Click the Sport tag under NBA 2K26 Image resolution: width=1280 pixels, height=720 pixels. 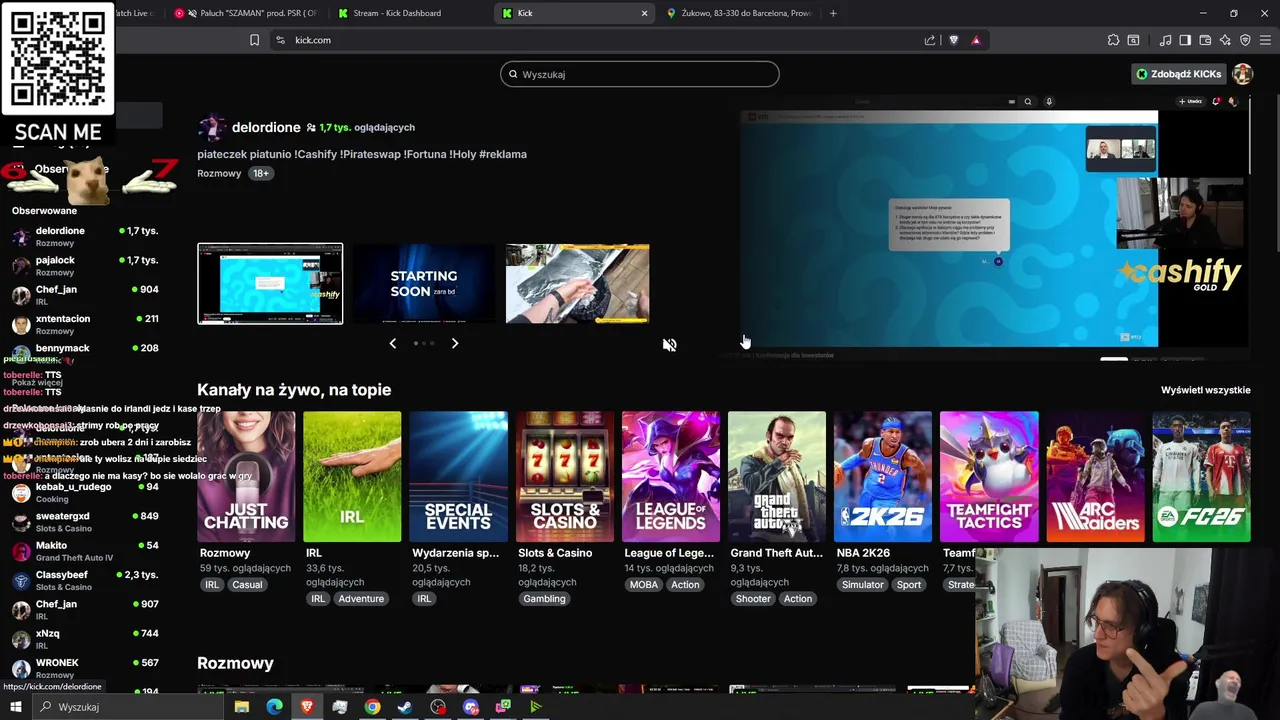point(909,585)
